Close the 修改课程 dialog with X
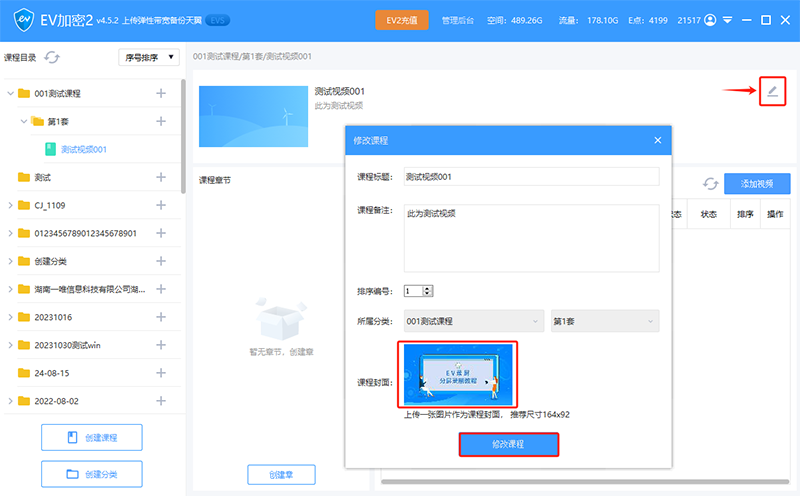Viewport: 800px width, 496px height. (x=657, y=140)
